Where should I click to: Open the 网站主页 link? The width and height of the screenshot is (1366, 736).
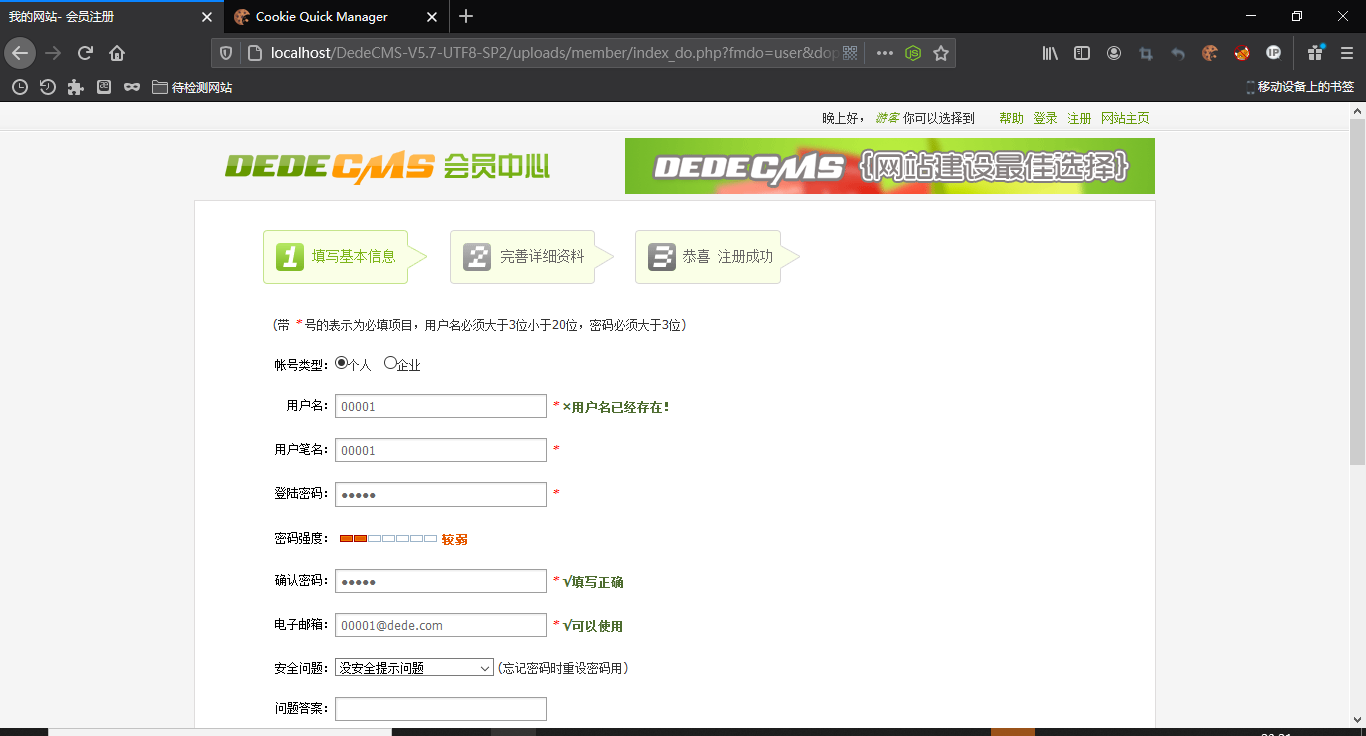[x=1125, y=117]
